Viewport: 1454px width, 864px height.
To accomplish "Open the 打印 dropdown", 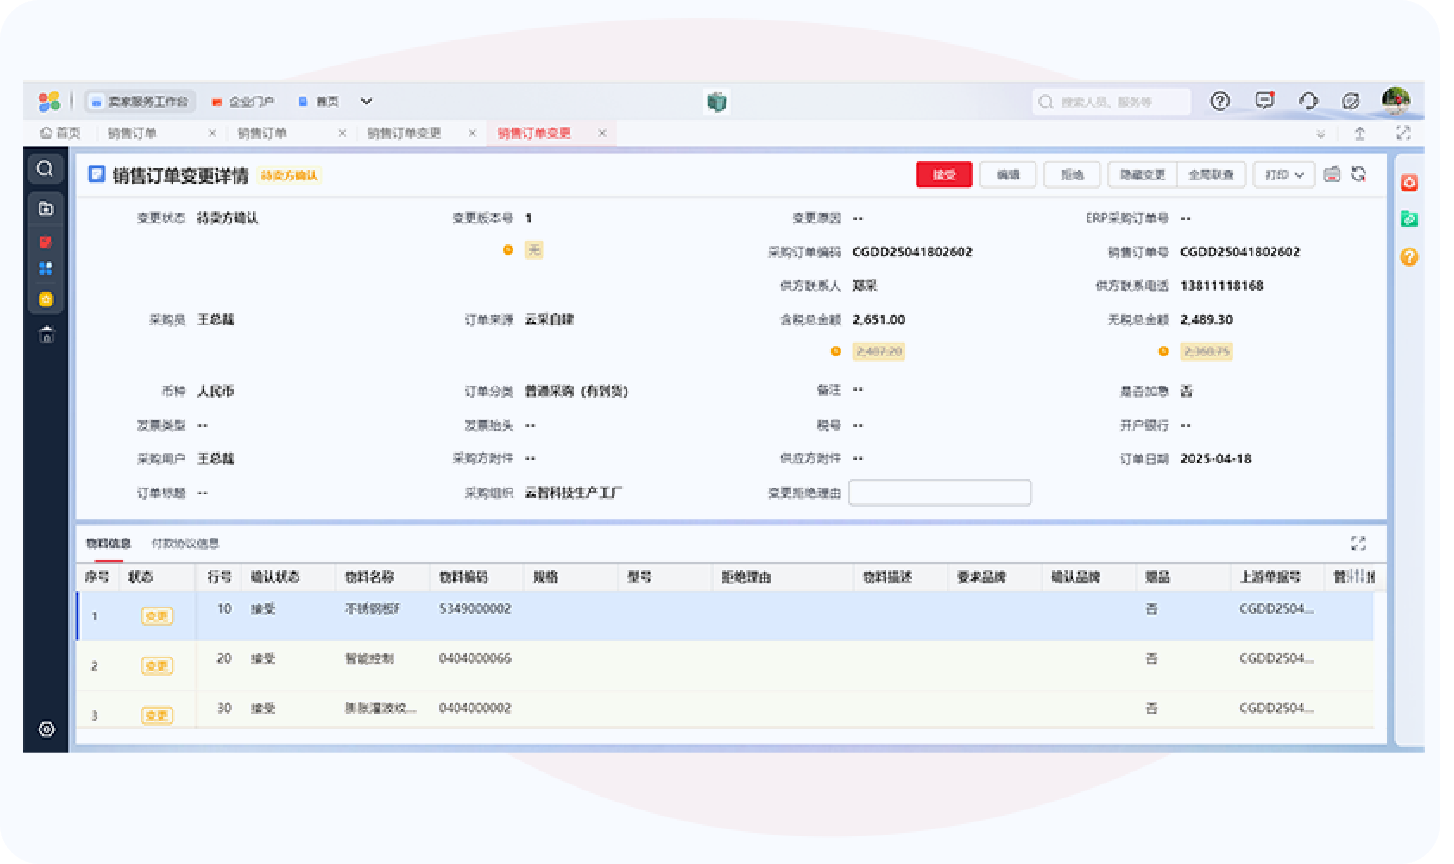I will [1284, 175].
